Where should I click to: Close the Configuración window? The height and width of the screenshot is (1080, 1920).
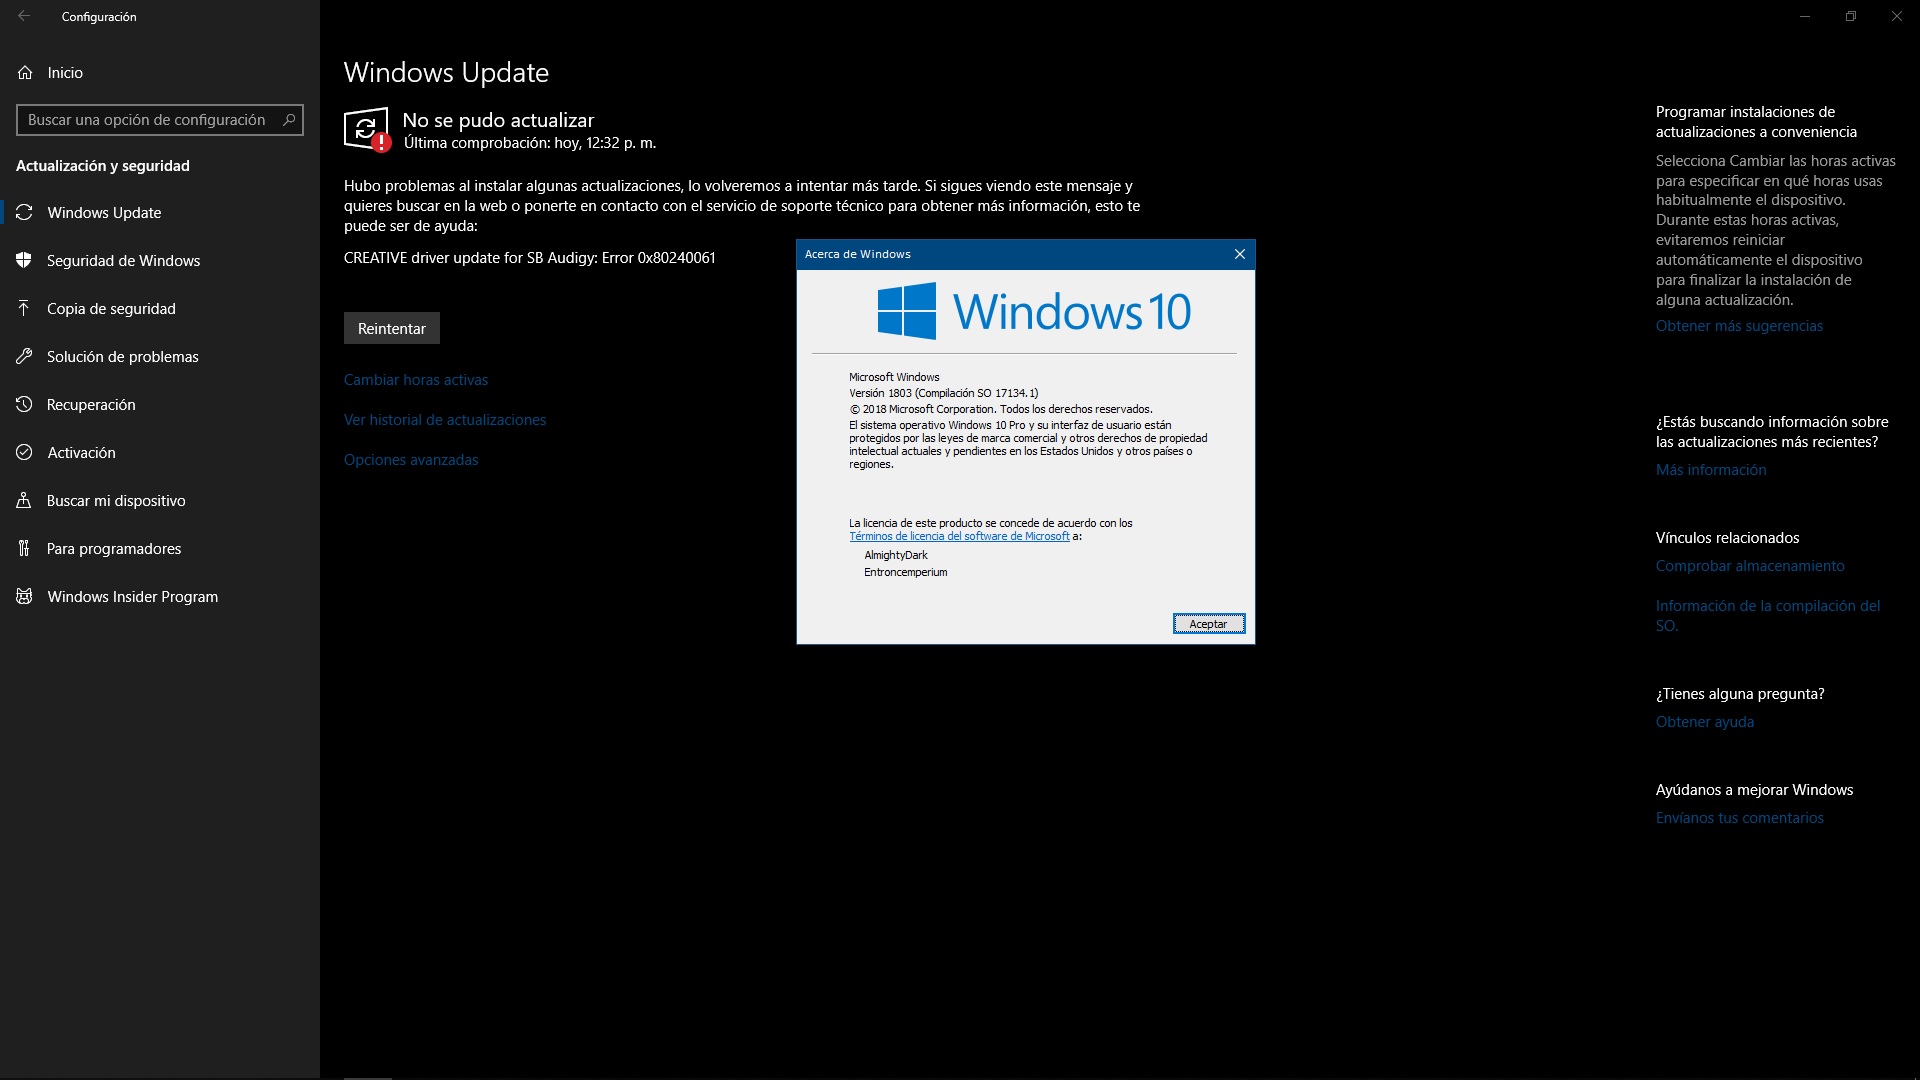tap(1897, 16)
